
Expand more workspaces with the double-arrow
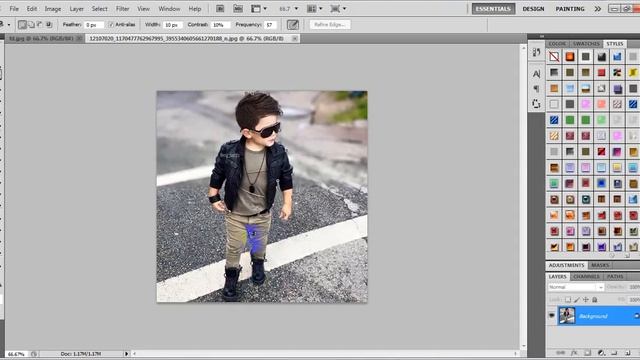[x=598, y=9]
